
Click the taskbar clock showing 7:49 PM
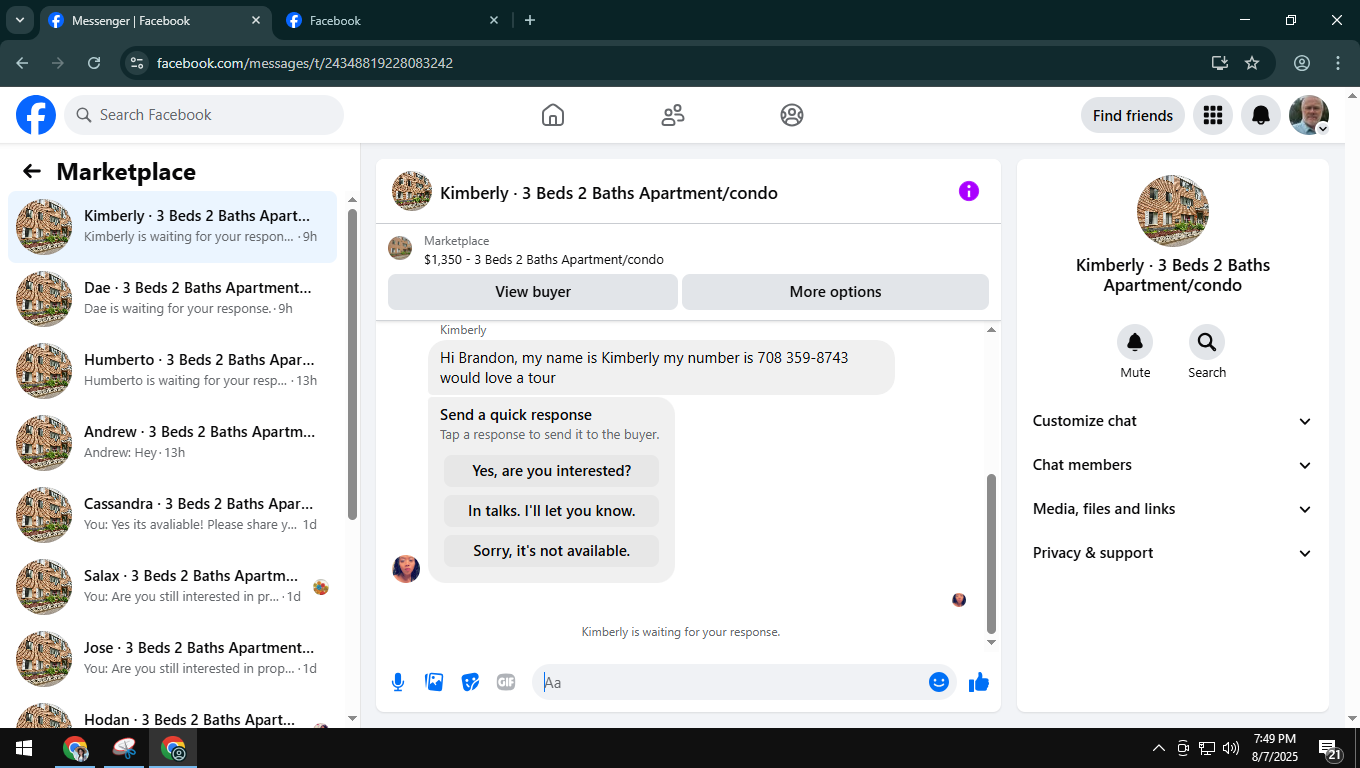pyautogui.click(x=1274, y=748)
